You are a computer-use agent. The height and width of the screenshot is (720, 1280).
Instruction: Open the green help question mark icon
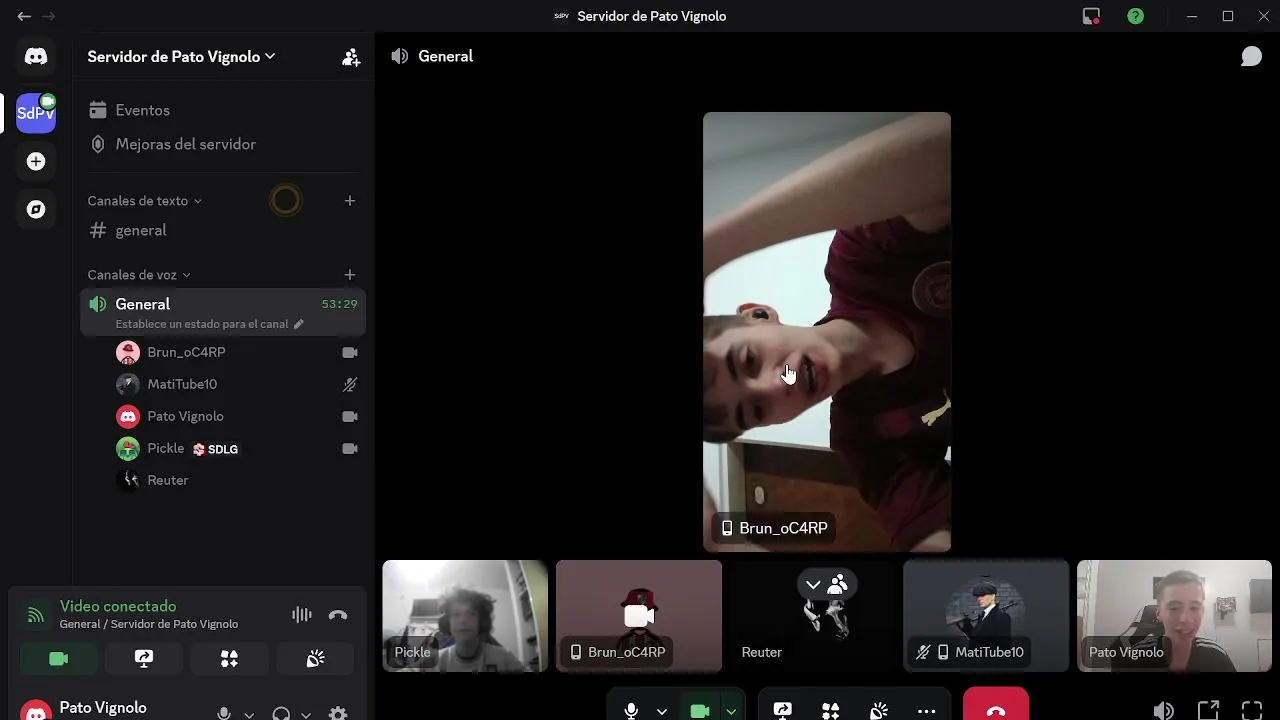(x=1135, y=16)
